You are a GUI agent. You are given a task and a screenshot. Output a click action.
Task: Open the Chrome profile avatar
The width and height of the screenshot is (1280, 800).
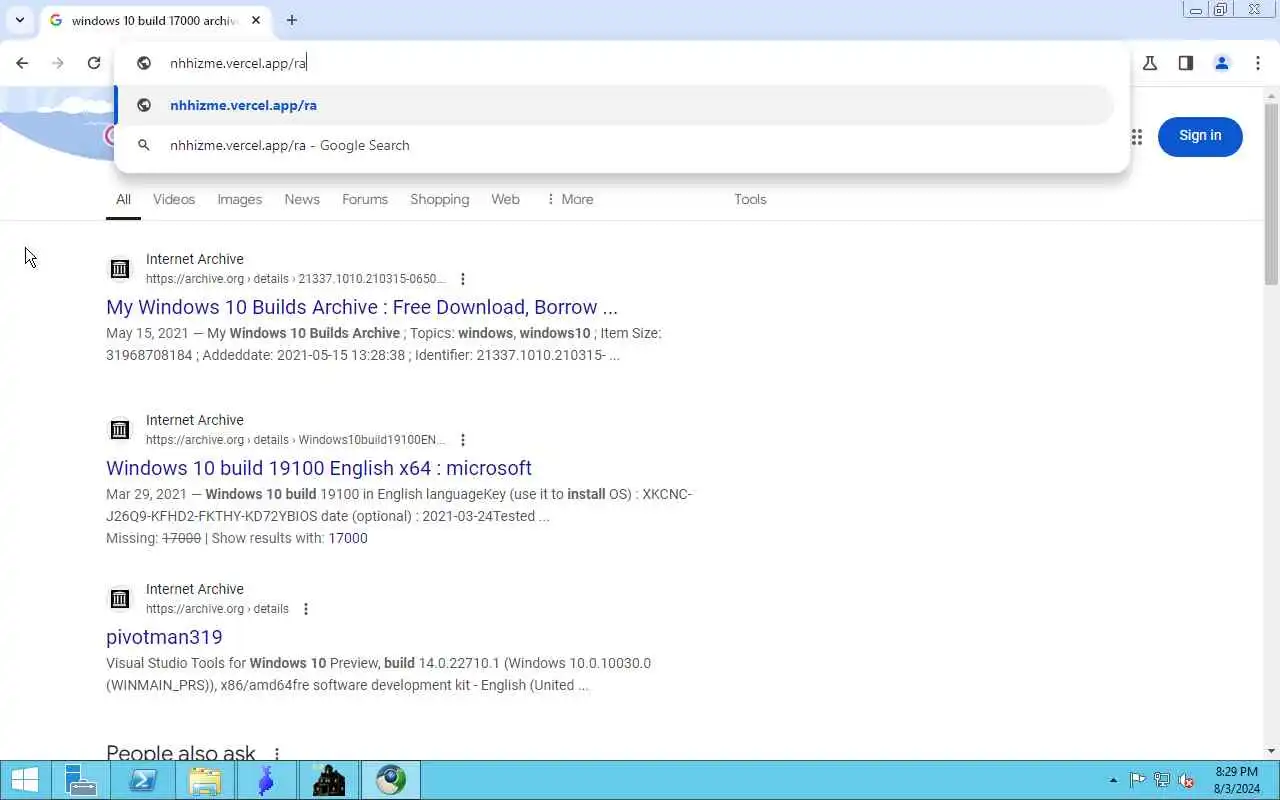[1222, 63]
